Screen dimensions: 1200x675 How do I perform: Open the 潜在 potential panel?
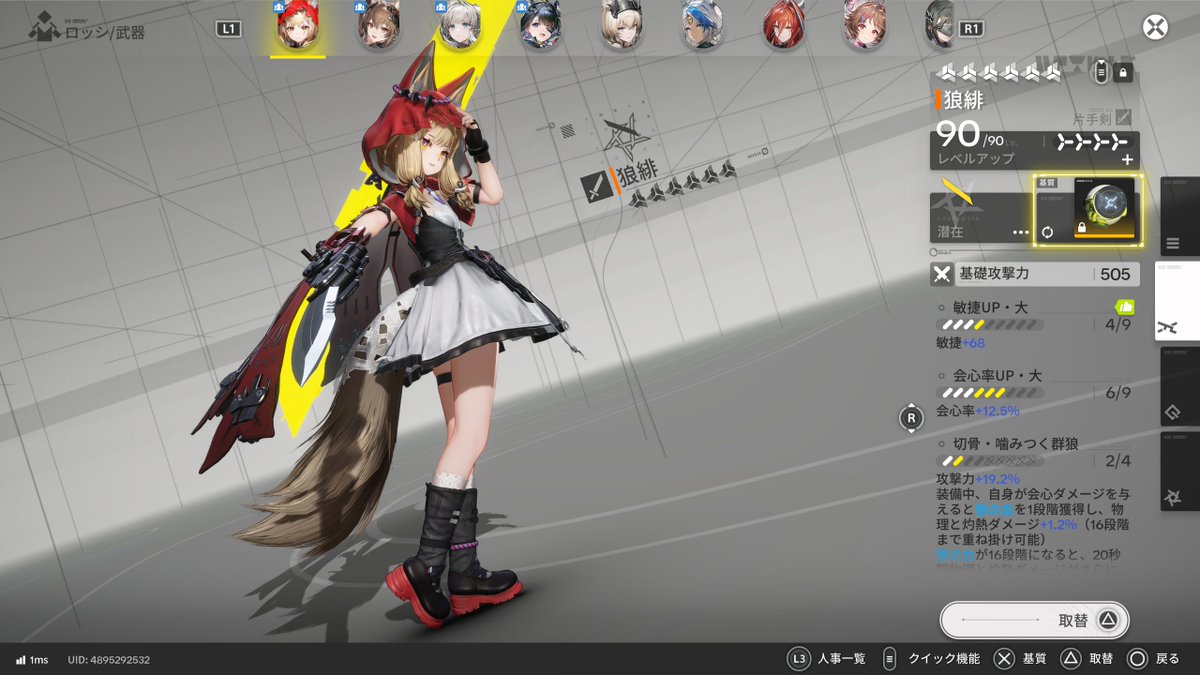click(x=980, y=217)
